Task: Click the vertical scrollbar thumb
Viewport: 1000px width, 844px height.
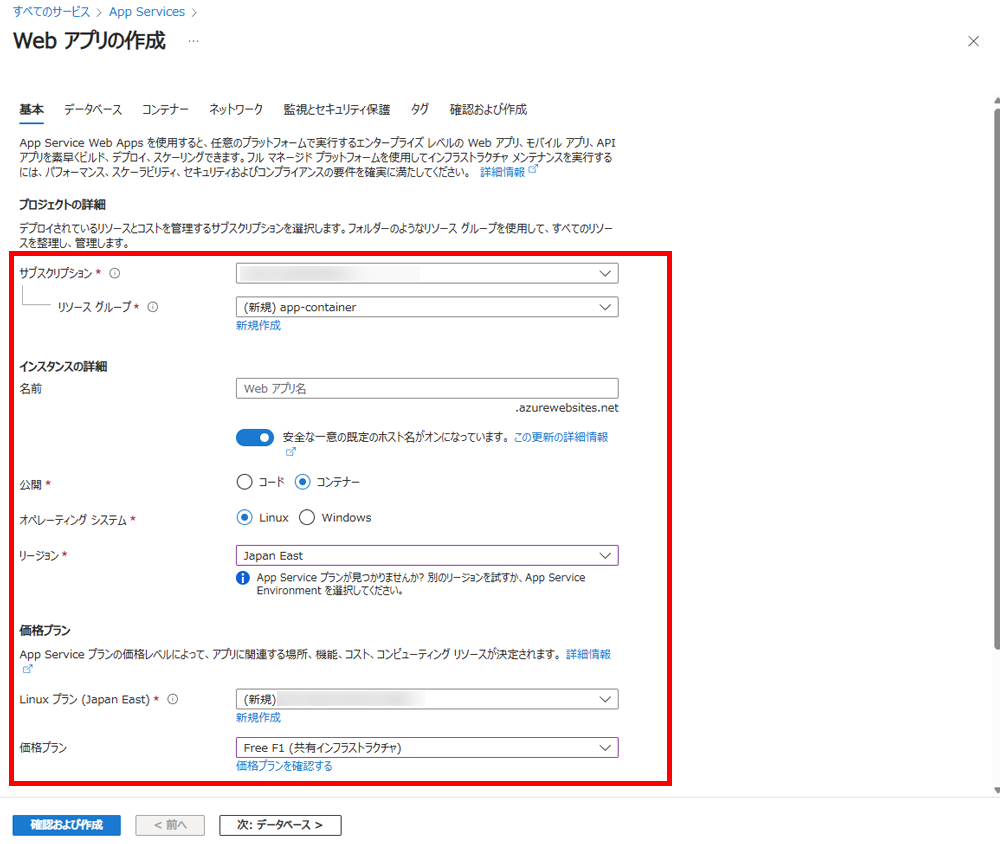Action: [x=996, y=380]
